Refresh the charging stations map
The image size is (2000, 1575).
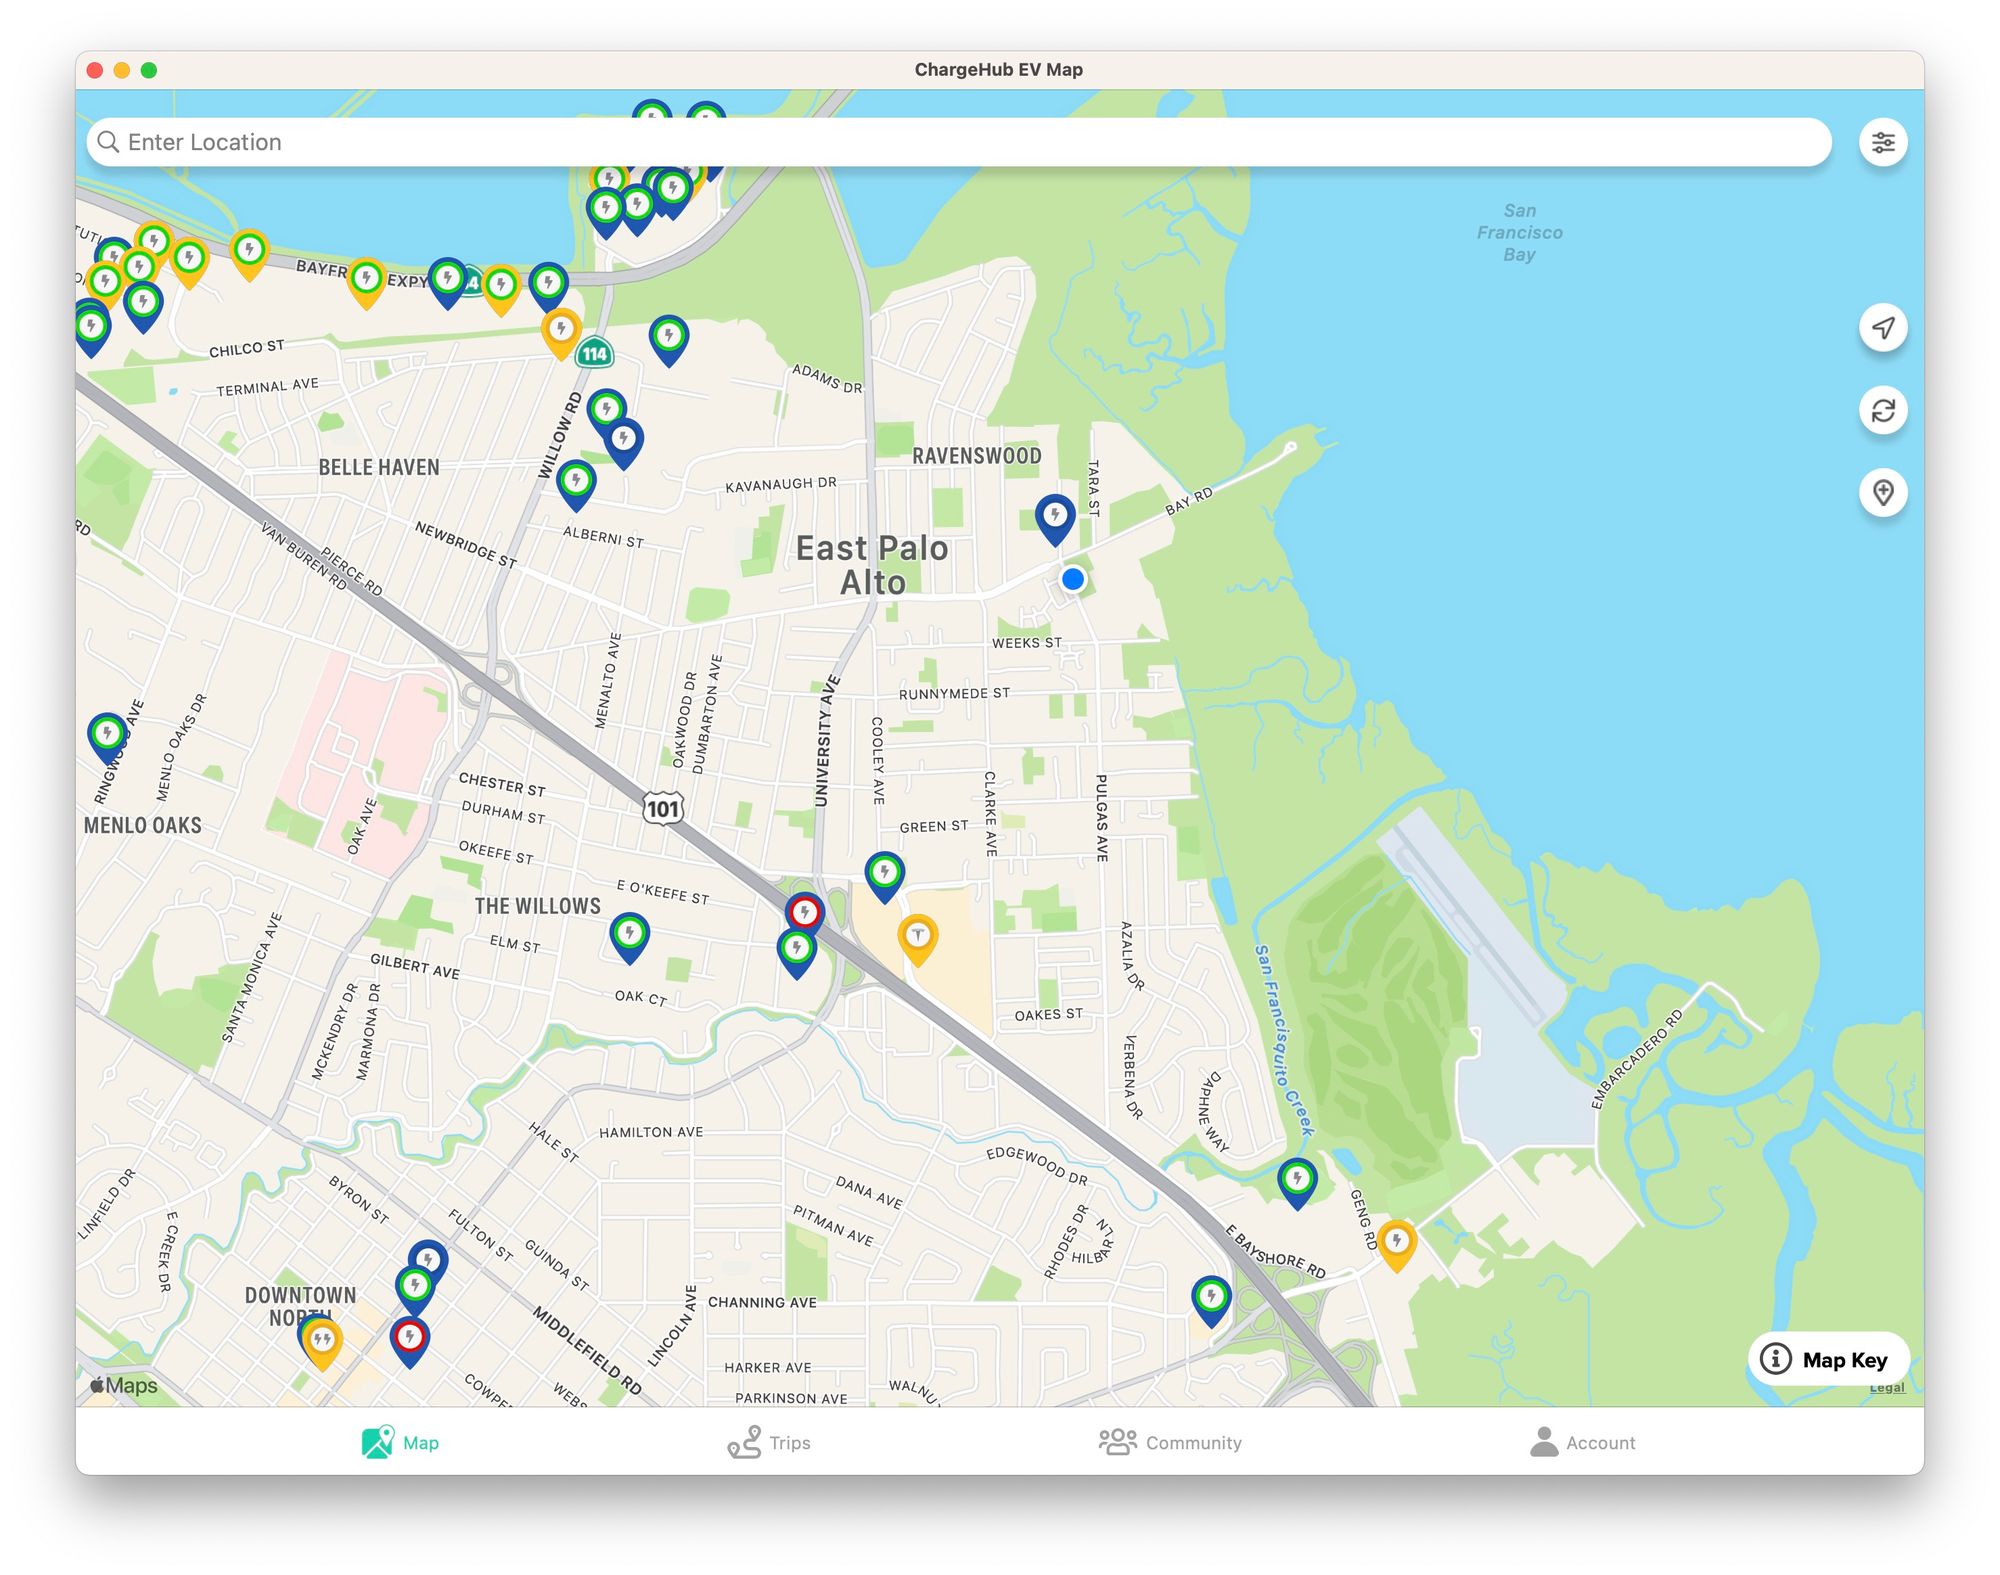pyautogui.click(x=1882, y=410)
